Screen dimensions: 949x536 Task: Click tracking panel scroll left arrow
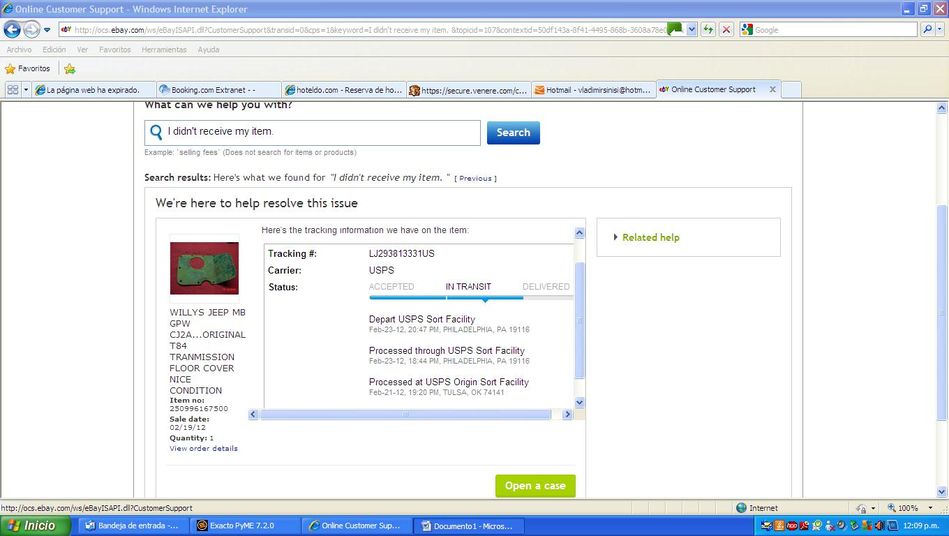tap(253, 414)
